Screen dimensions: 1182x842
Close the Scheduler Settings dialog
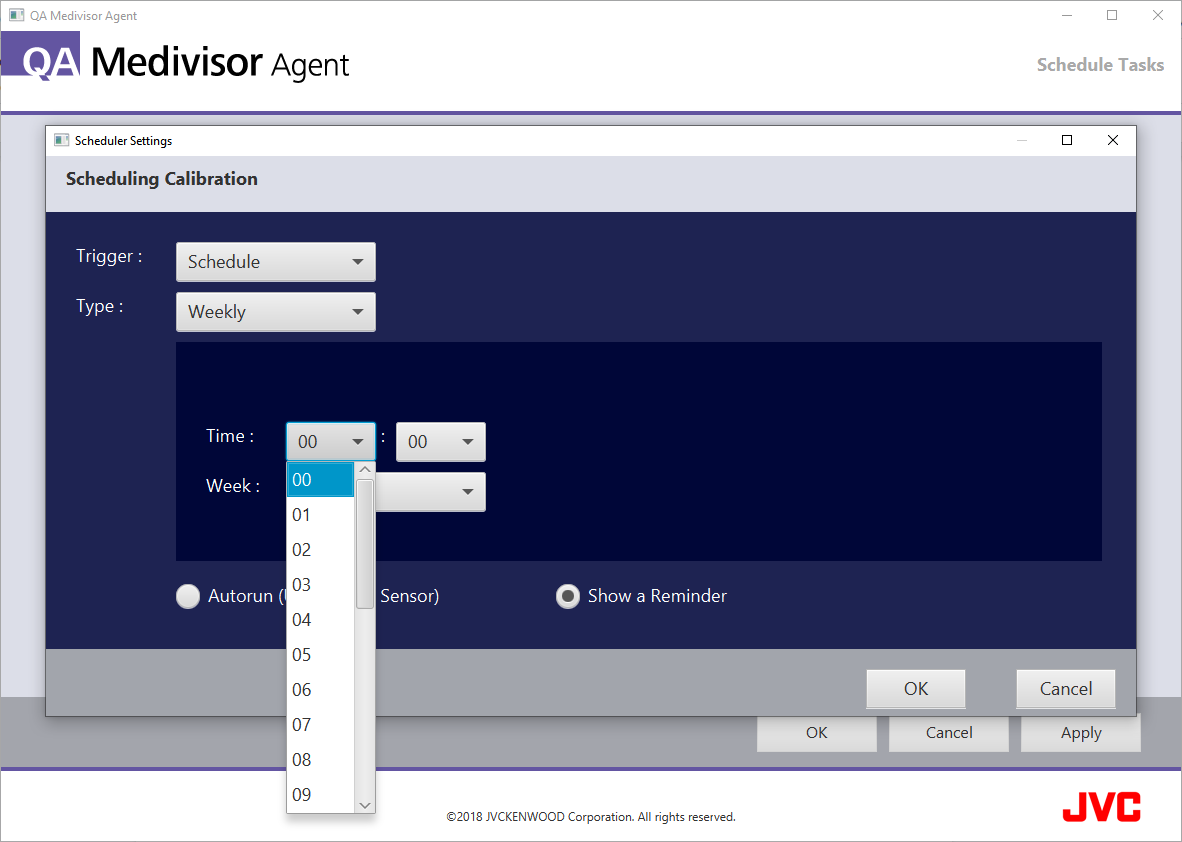click(x=1113, y=140)
